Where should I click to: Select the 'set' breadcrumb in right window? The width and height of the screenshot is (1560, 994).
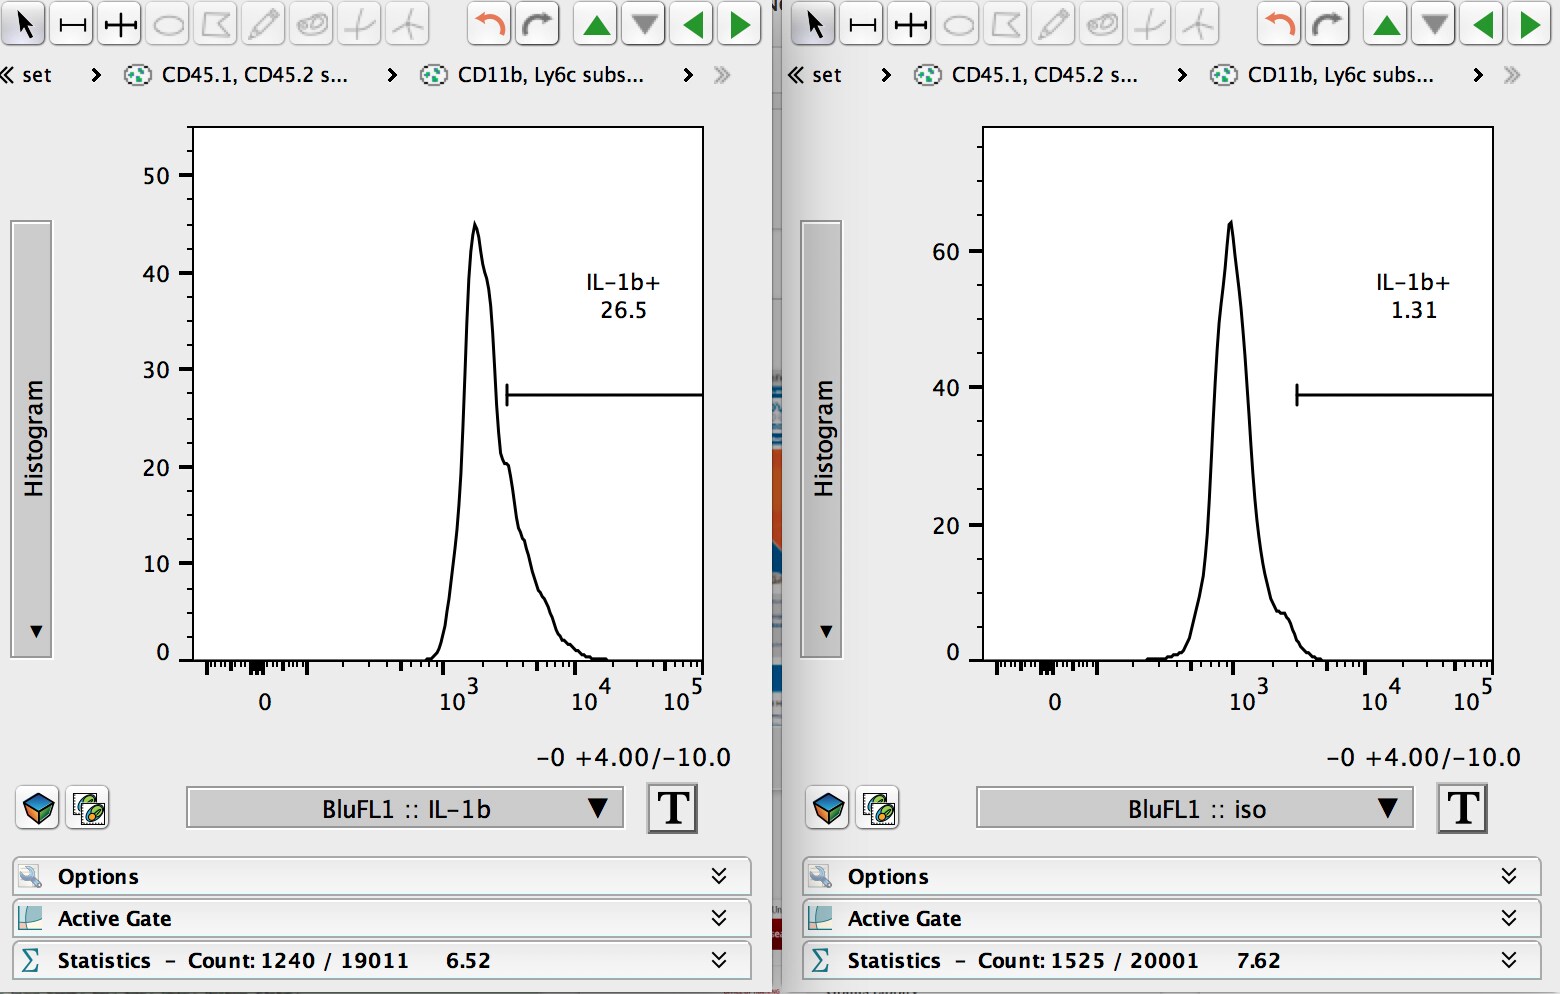[827, 75]
